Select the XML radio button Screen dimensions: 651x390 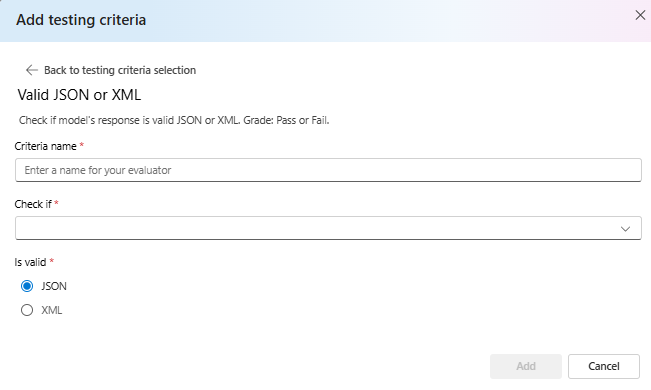click(27, 310)
